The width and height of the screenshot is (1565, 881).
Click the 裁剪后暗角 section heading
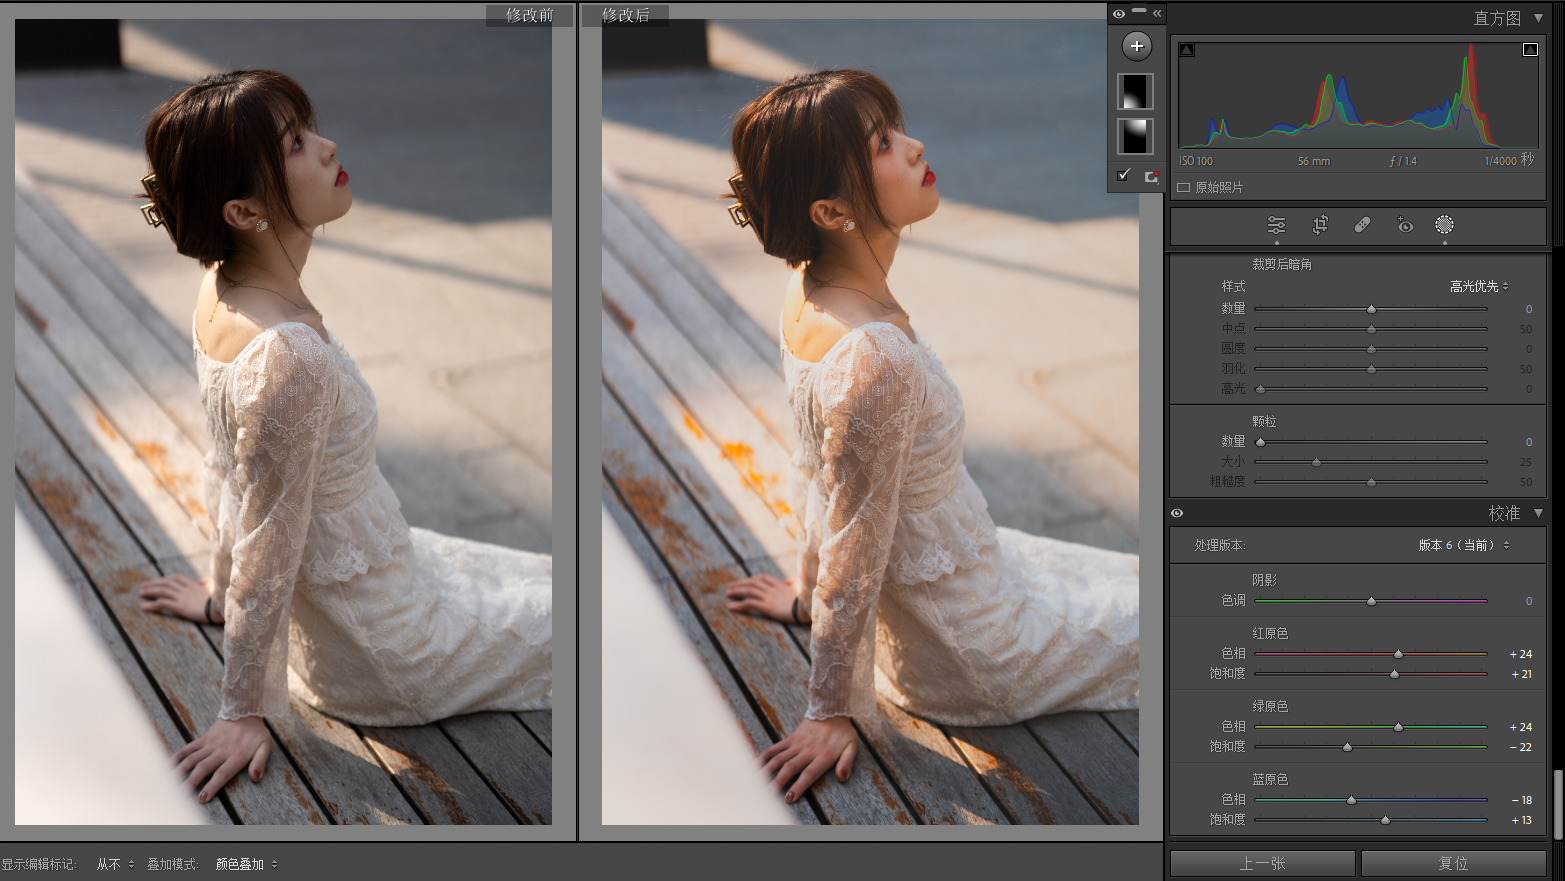(1282, 264)
